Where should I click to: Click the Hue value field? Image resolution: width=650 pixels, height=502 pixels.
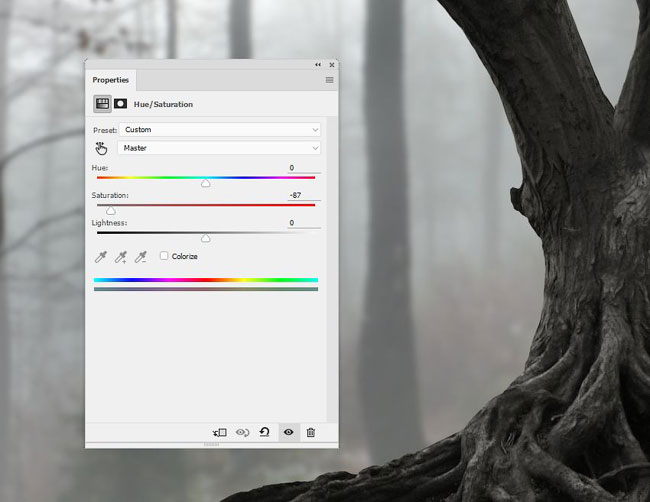tap(304, 168)
